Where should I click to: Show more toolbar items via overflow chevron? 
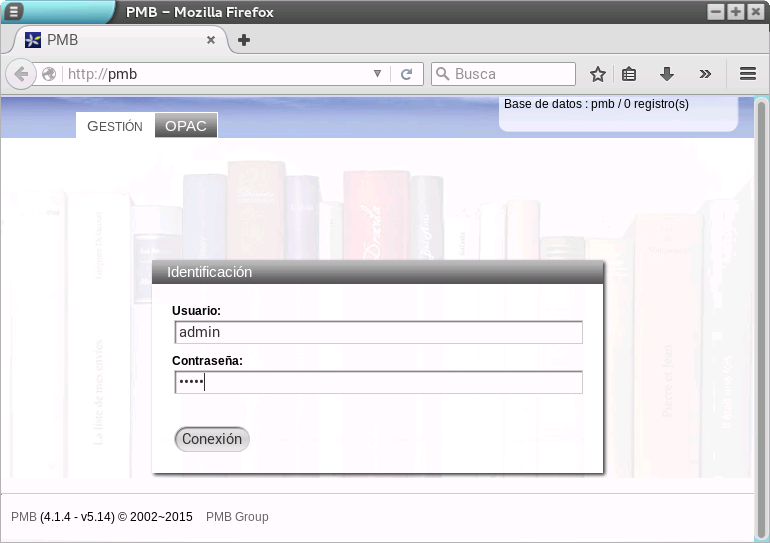click(705, 74)
